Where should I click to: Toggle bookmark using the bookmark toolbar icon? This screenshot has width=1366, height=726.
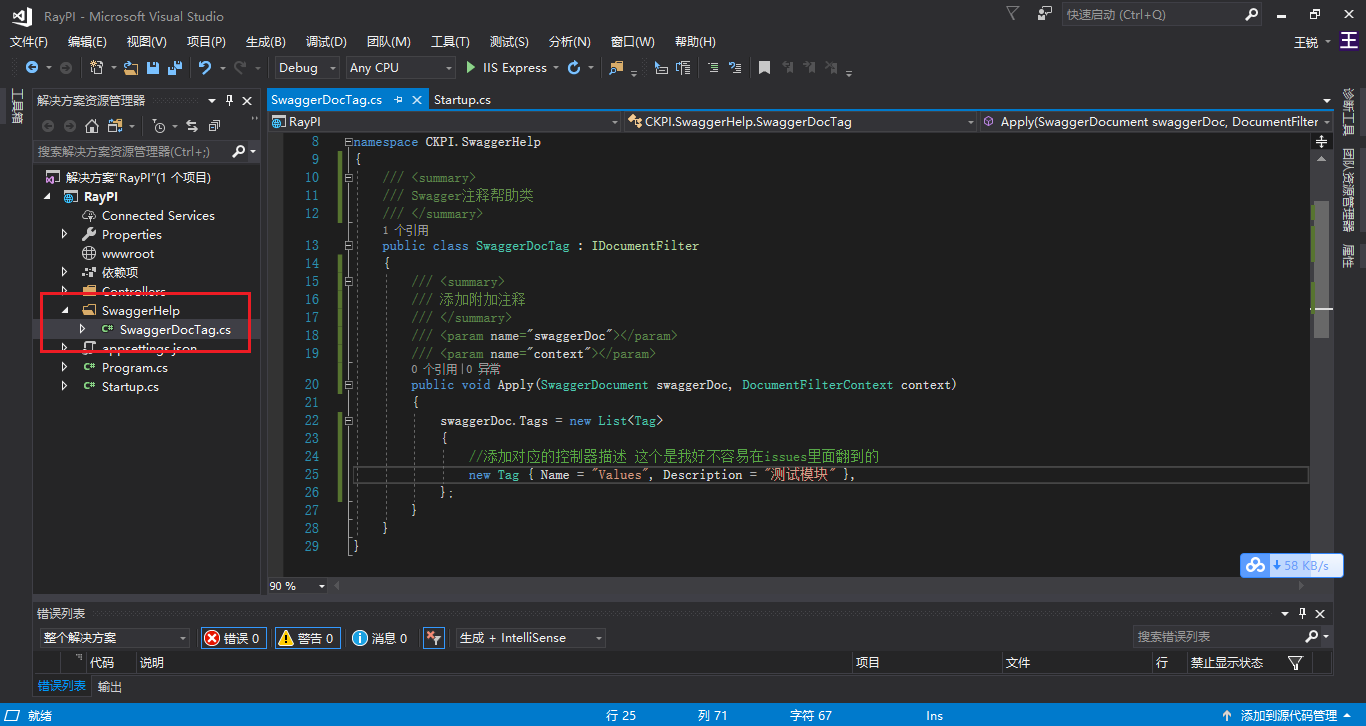[764, 68]
